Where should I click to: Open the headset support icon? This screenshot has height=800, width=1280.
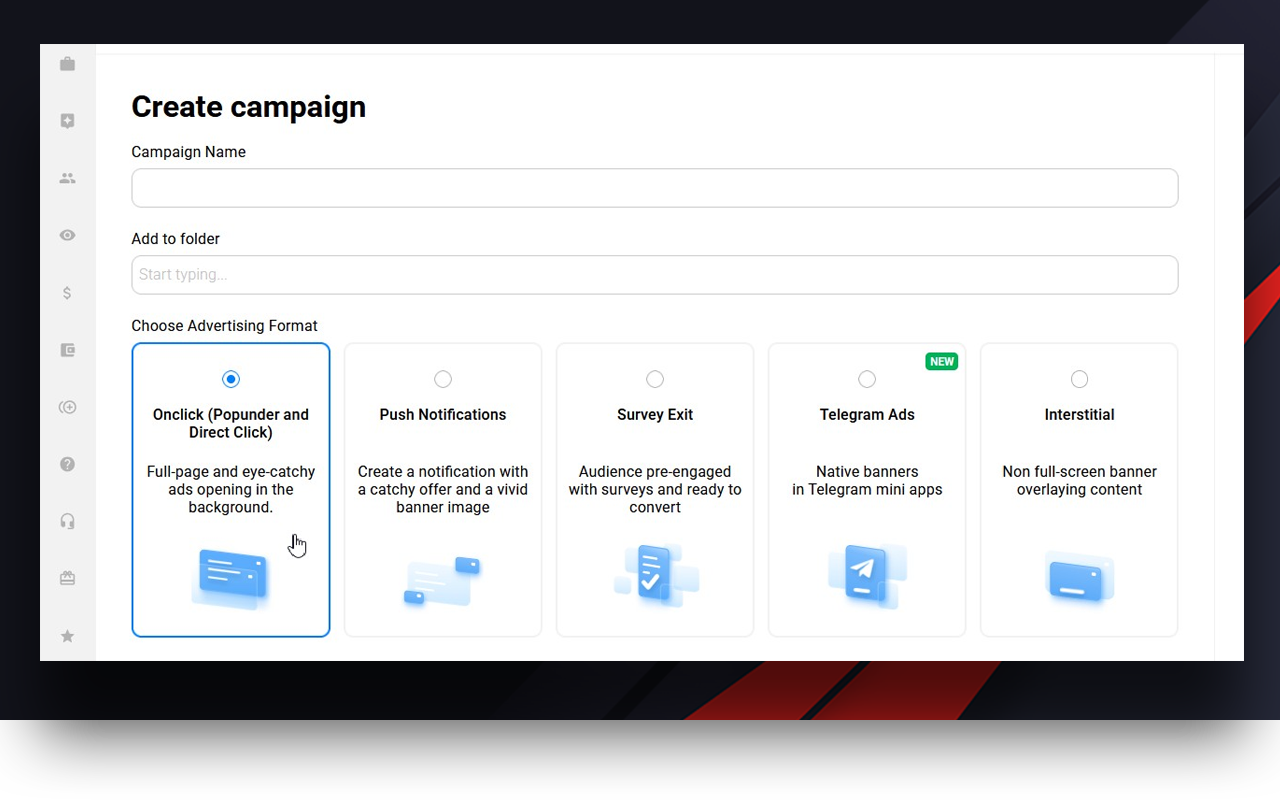coord(67,521)
